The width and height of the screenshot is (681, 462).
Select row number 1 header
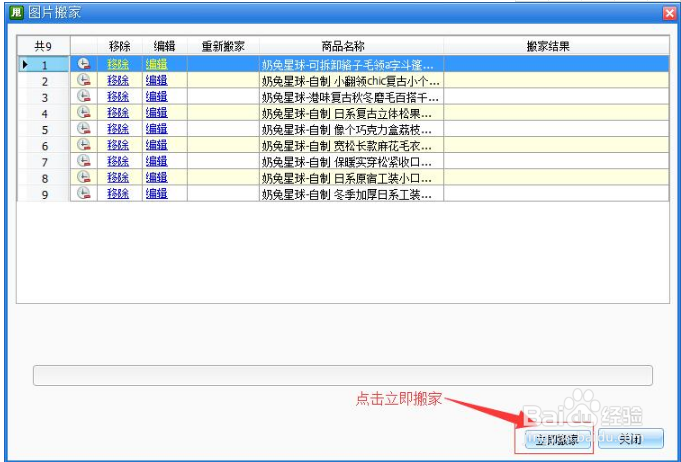[43, 64]
